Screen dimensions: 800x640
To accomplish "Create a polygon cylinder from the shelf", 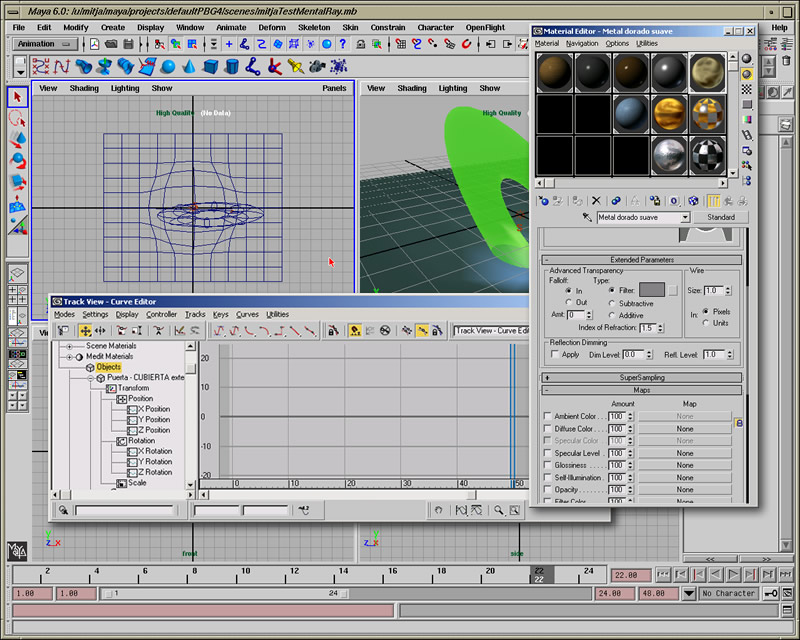I will [232, 66].
